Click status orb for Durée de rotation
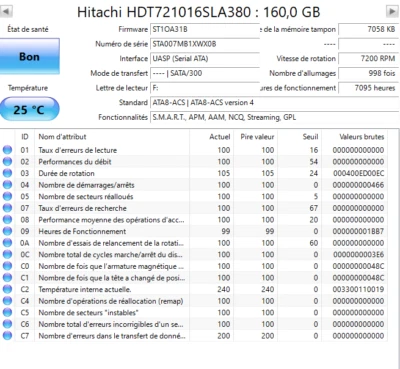This screenshot has width=400, height=369. pos(7,173)
